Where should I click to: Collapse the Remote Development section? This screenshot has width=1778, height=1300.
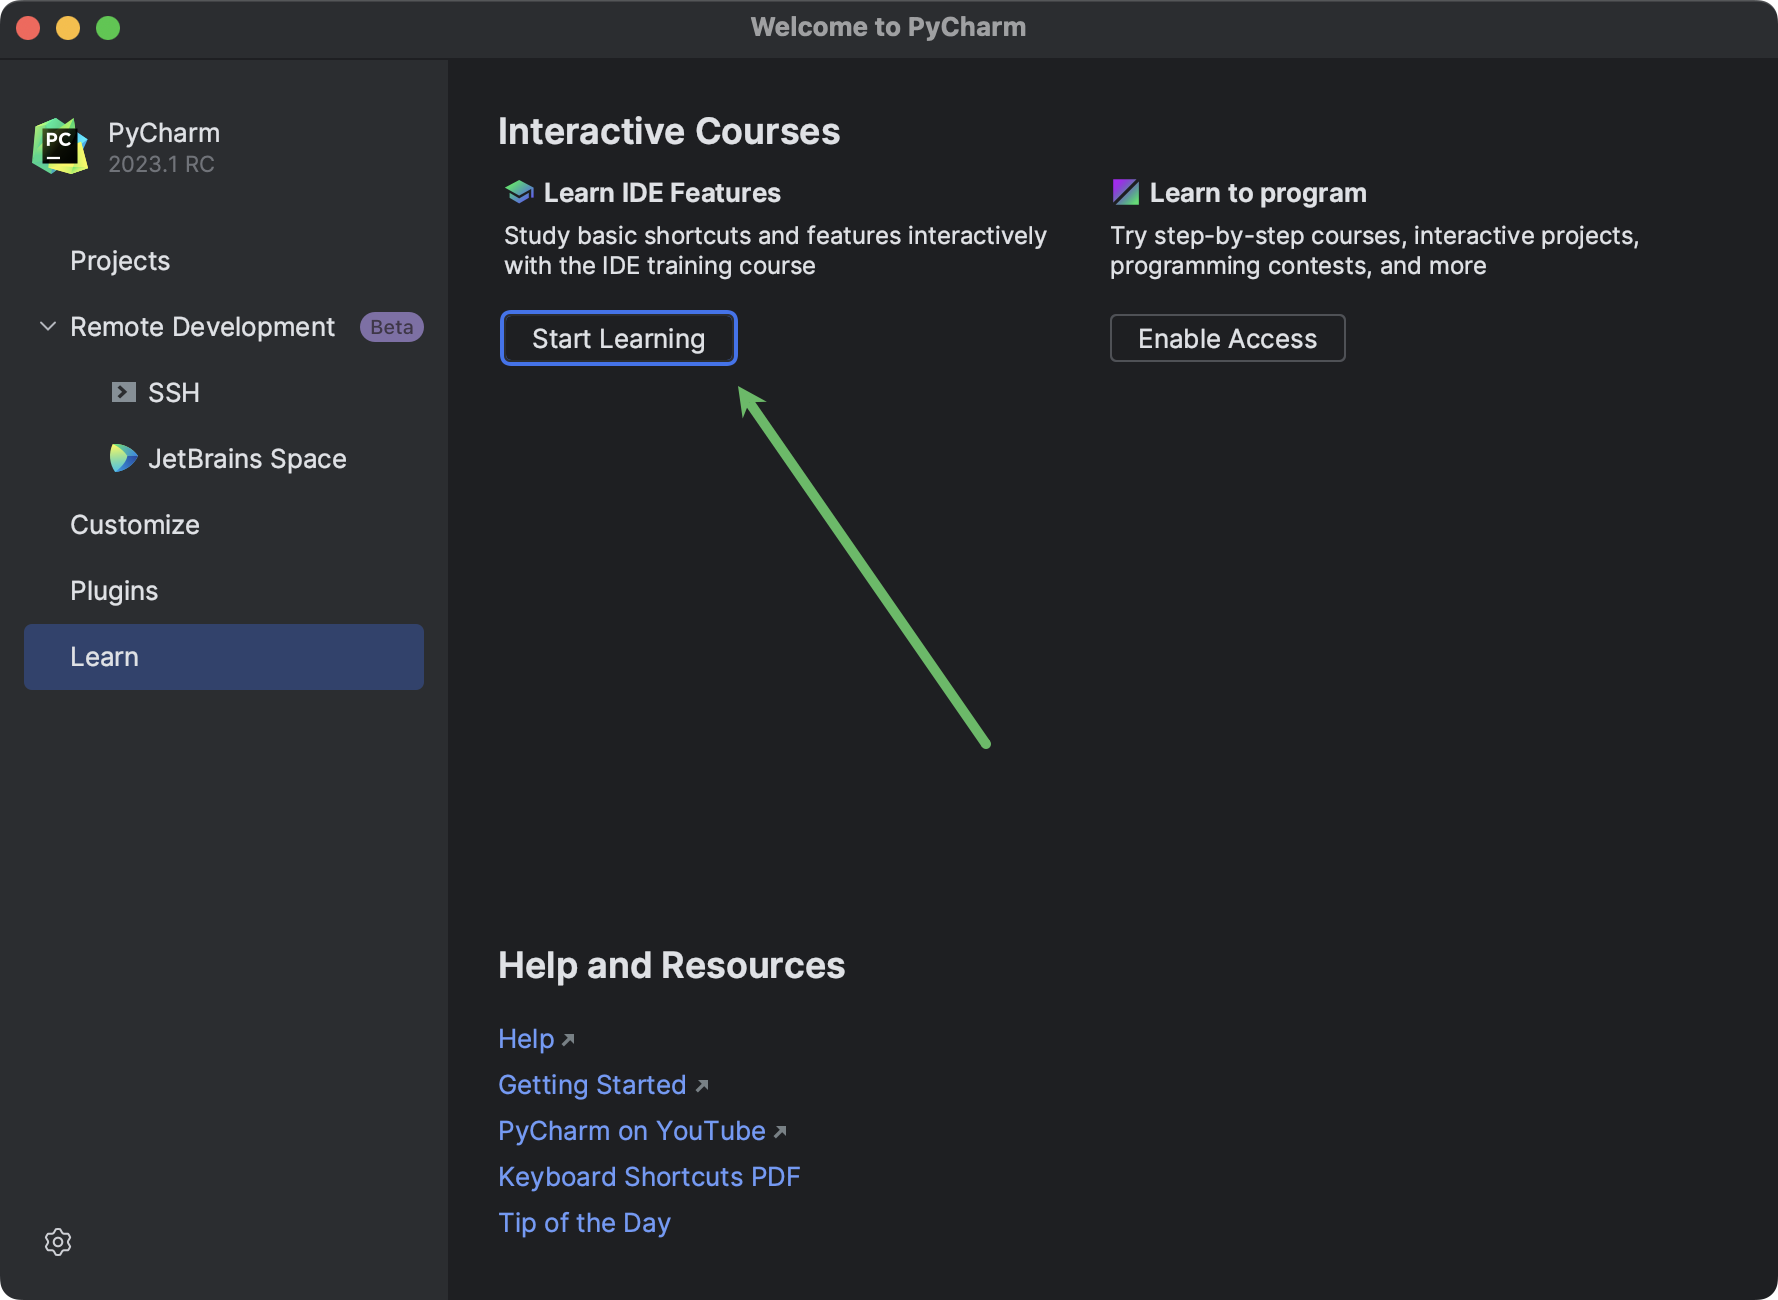pyautogui.click(x=46, y=326)
